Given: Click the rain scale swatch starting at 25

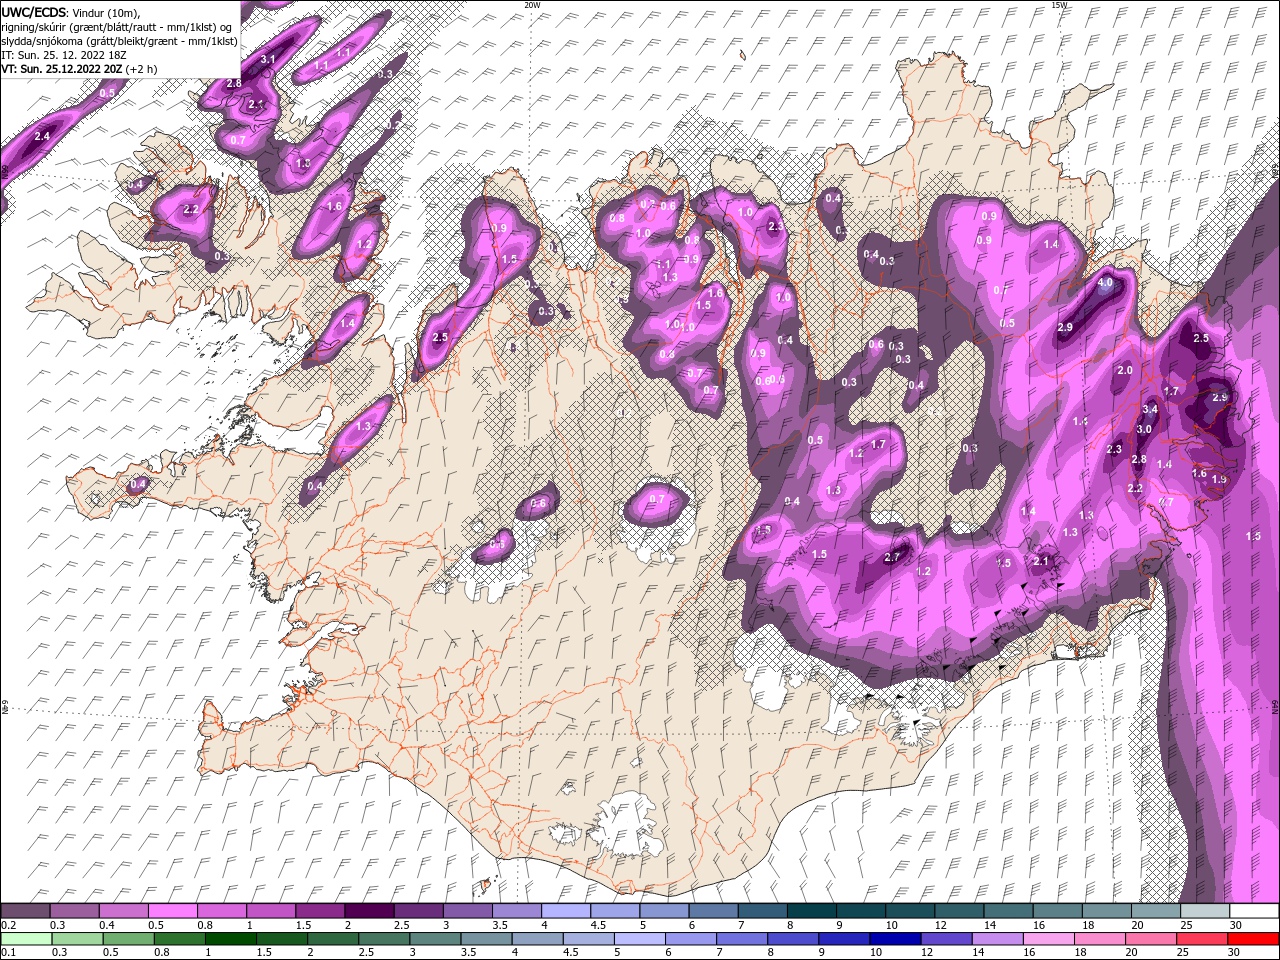Looking at the screenshot, I should 1201,939.
